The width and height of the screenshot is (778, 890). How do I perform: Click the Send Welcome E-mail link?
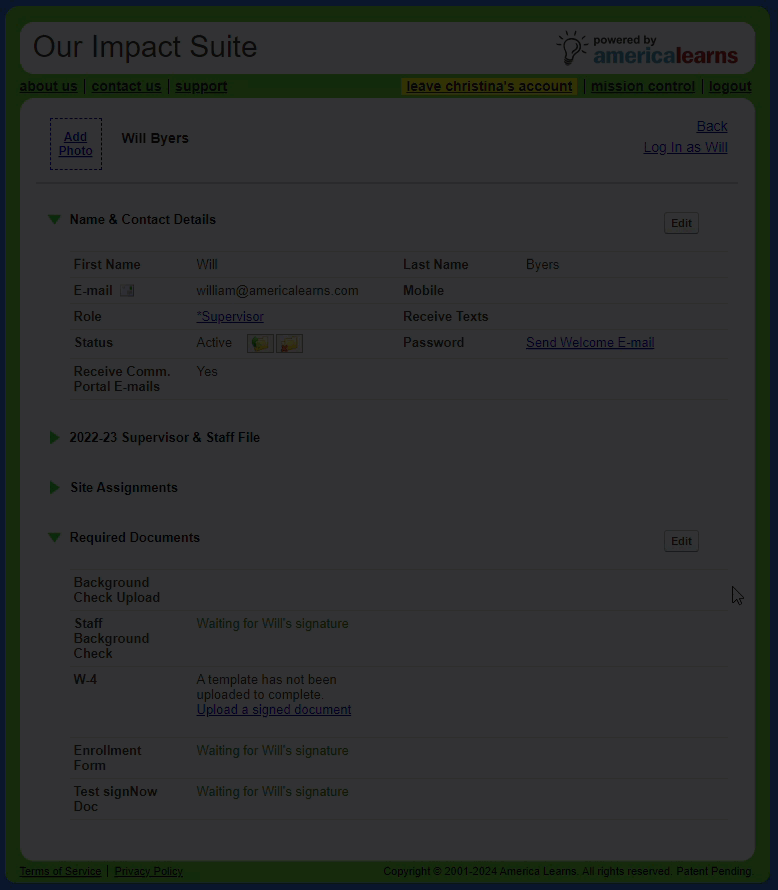tap(590, 343)
